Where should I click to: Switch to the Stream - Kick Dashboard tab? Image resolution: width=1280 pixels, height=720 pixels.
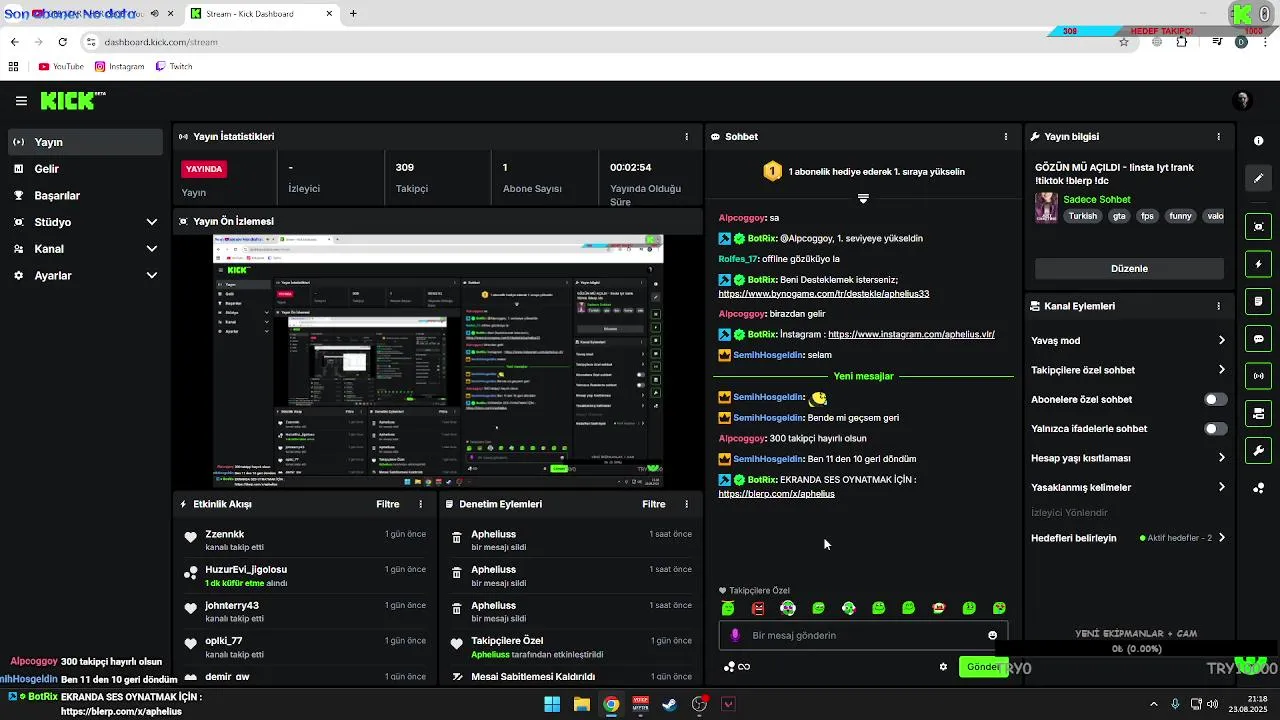pos(261,14)
